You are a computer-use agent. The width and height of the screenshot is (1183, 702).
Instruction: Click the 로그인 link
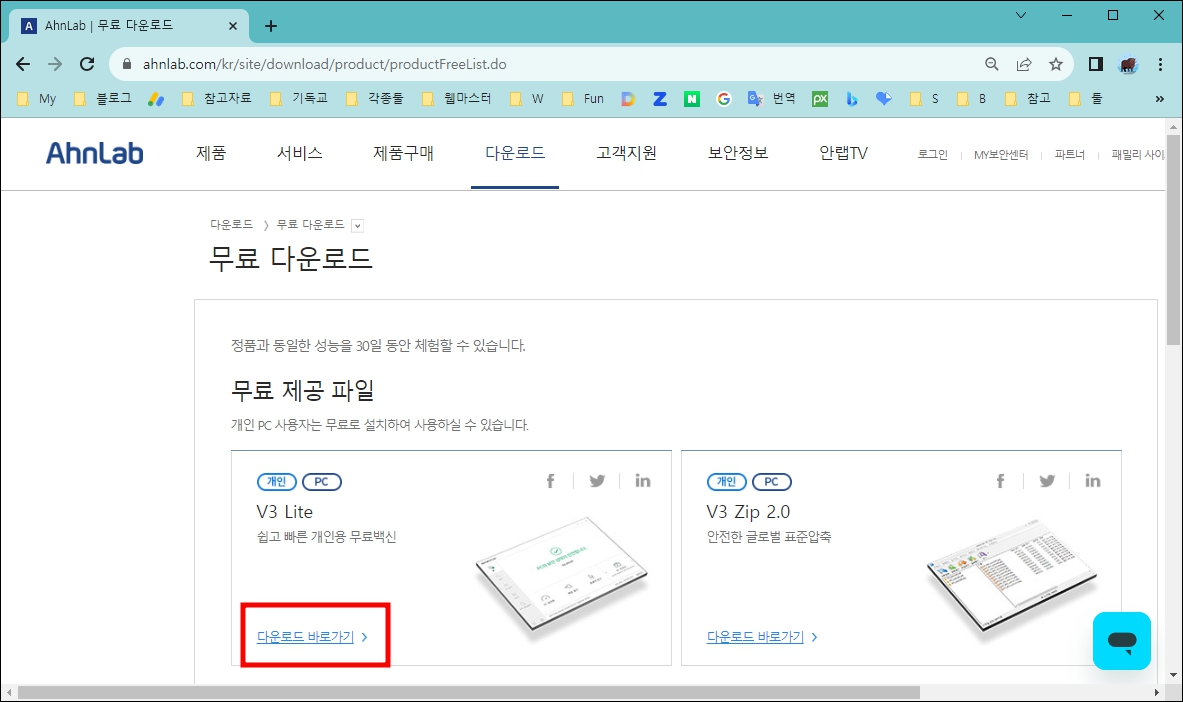[x=933, y=154]
